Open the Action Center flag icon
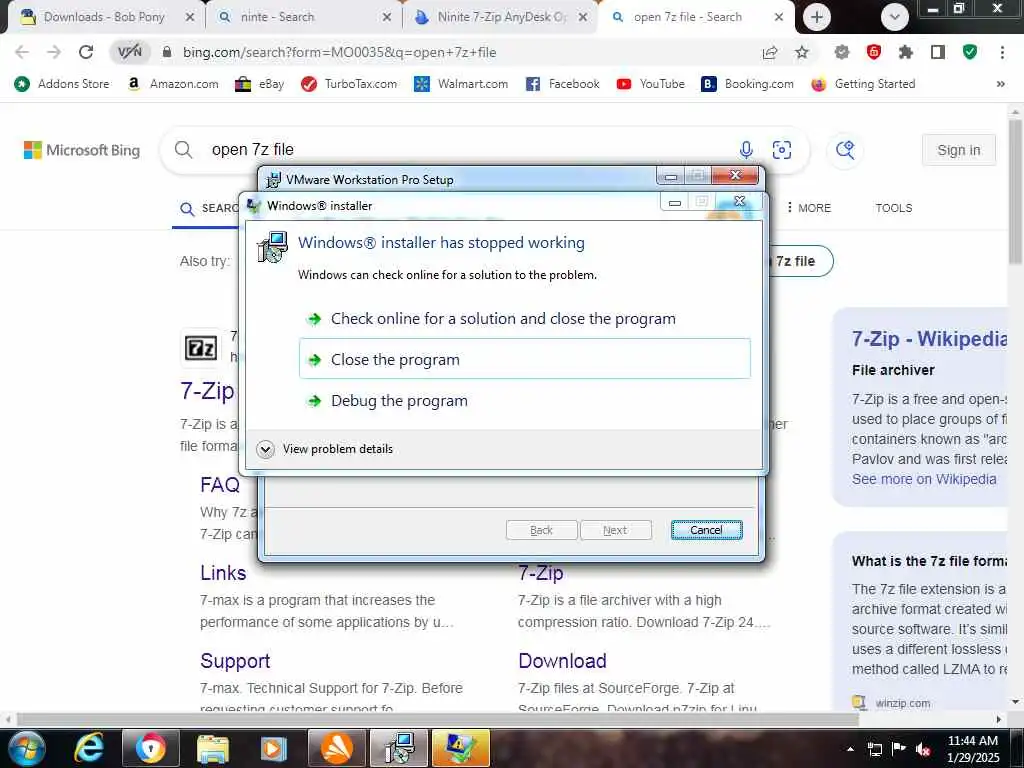This screenshot has height=768, width=1024. click(899, 748)
